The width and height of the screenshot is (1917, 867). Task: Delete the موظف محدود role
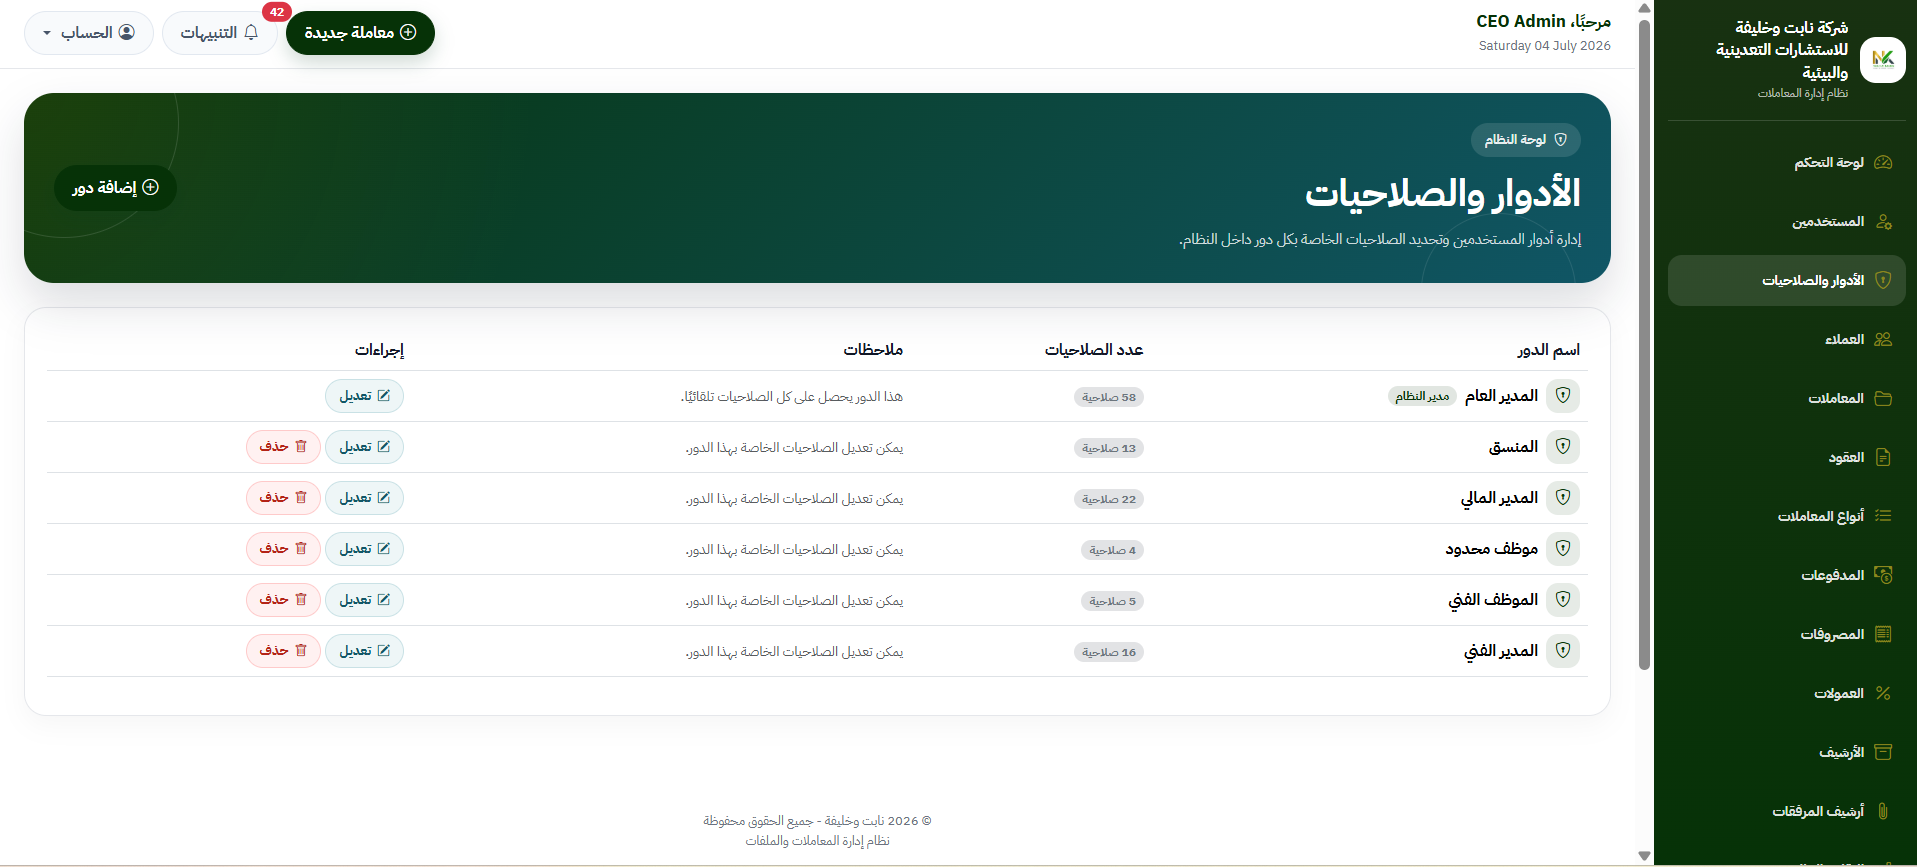[x=283, y=549]
